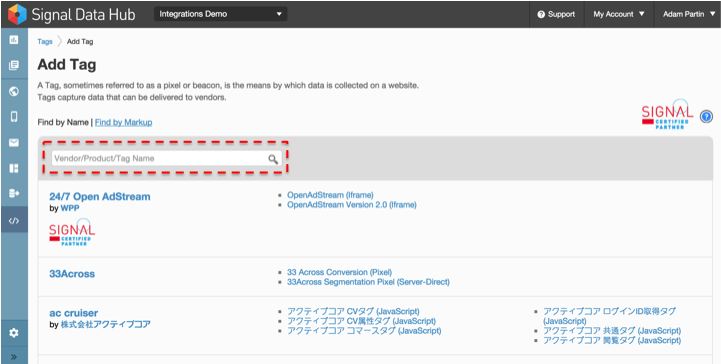Screen dimensions: 721x364
Task: Open the email envelope icon in sidebar
Action: [14, 142]
